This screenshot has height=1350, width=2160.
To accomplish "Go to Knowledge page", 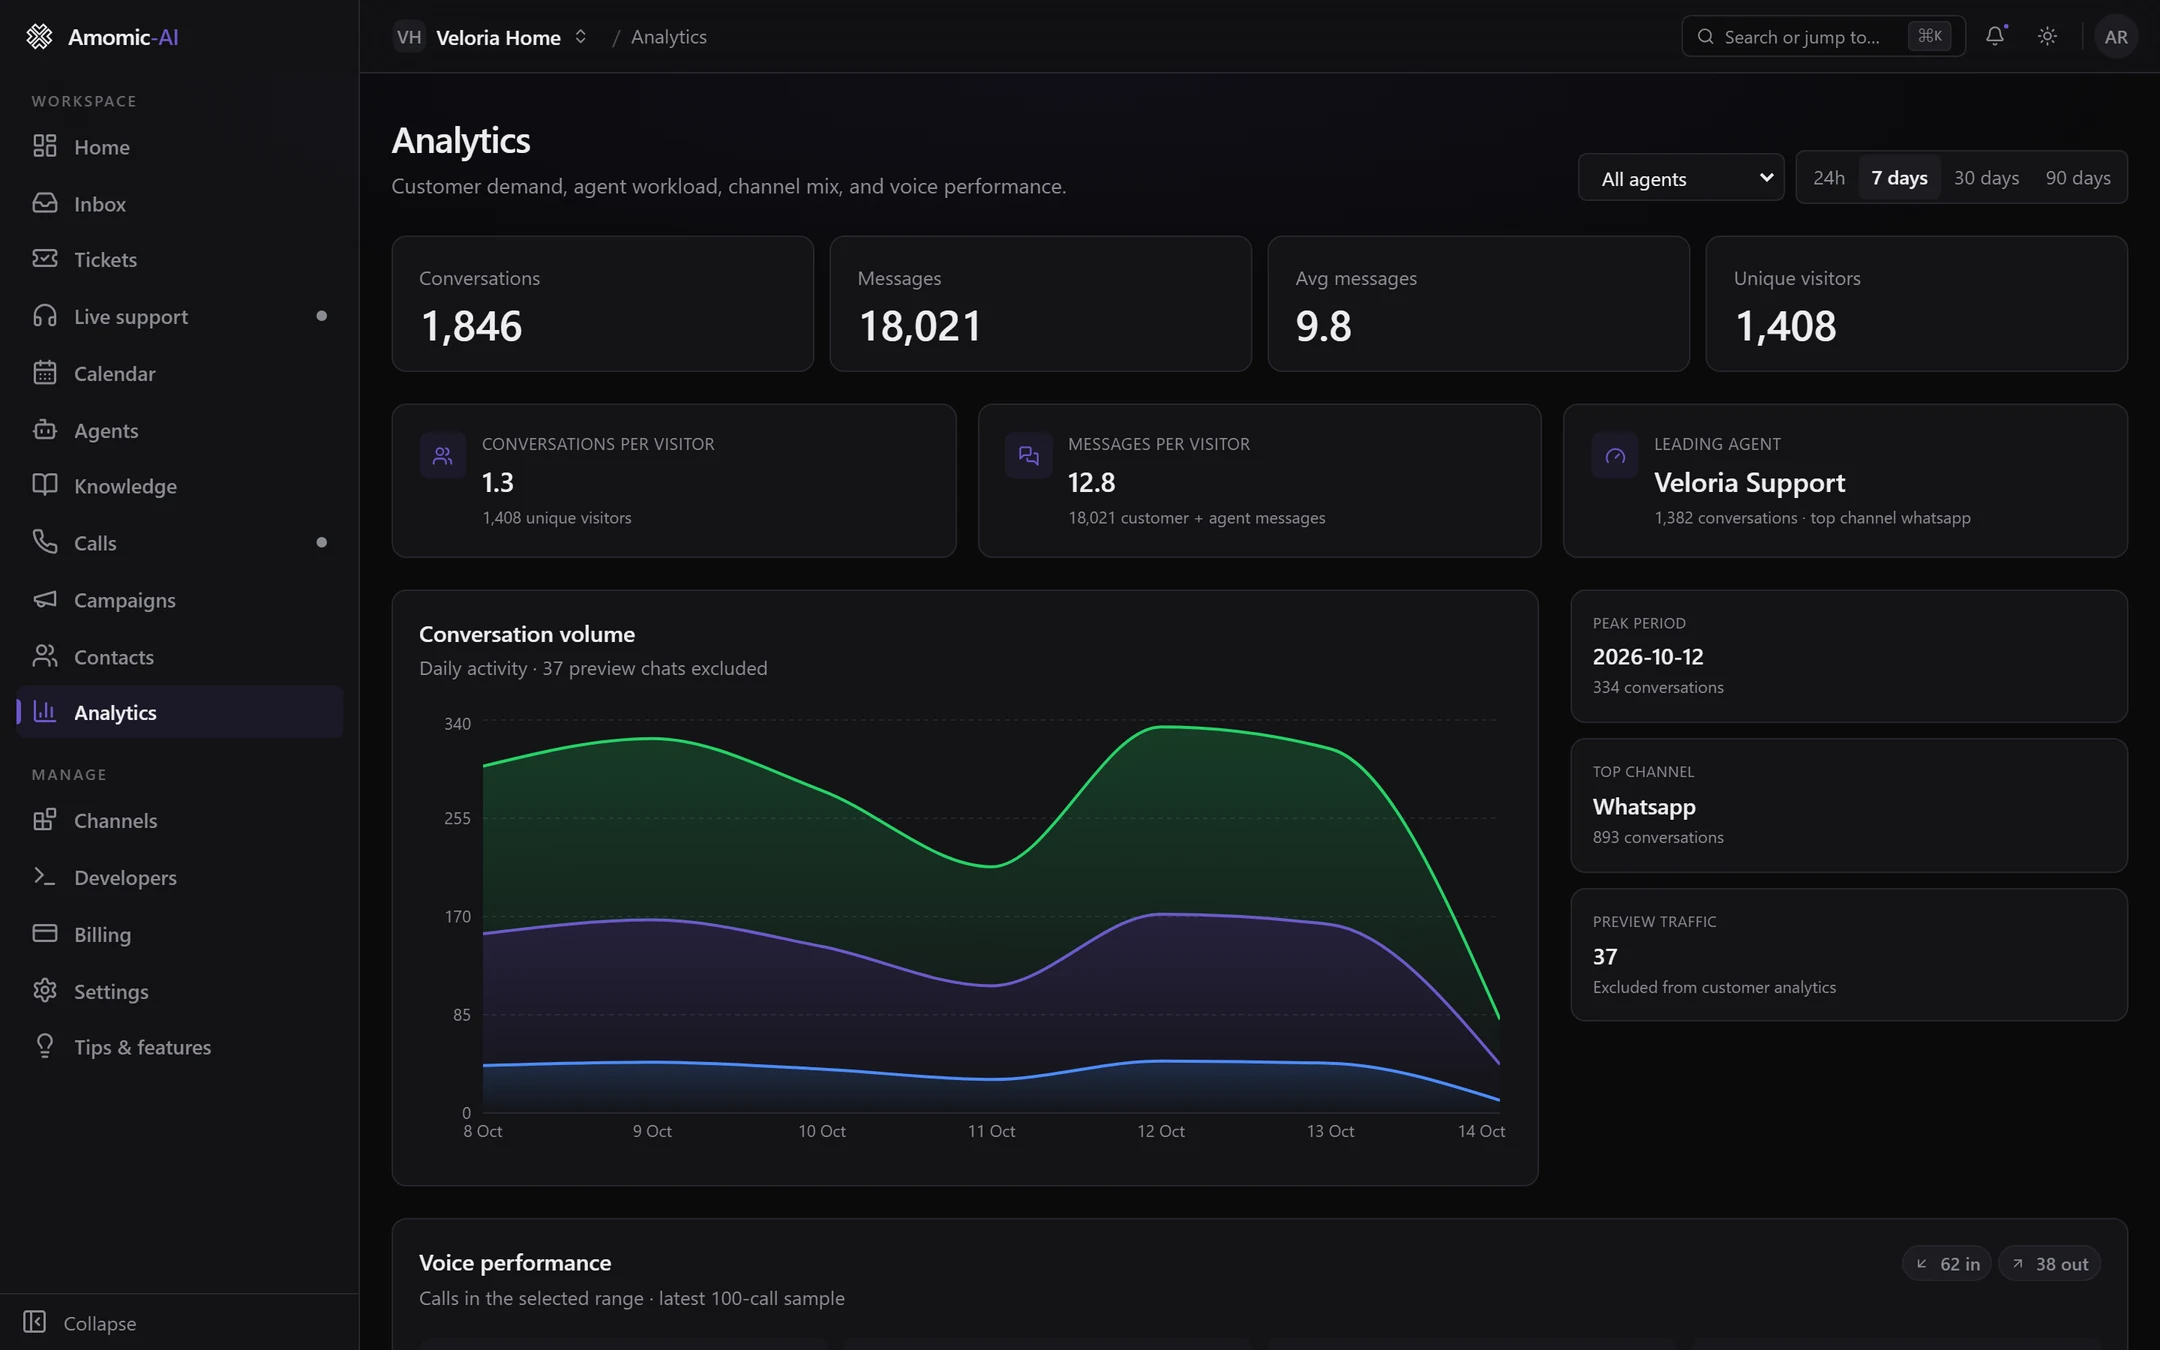I will click(180, 486).
